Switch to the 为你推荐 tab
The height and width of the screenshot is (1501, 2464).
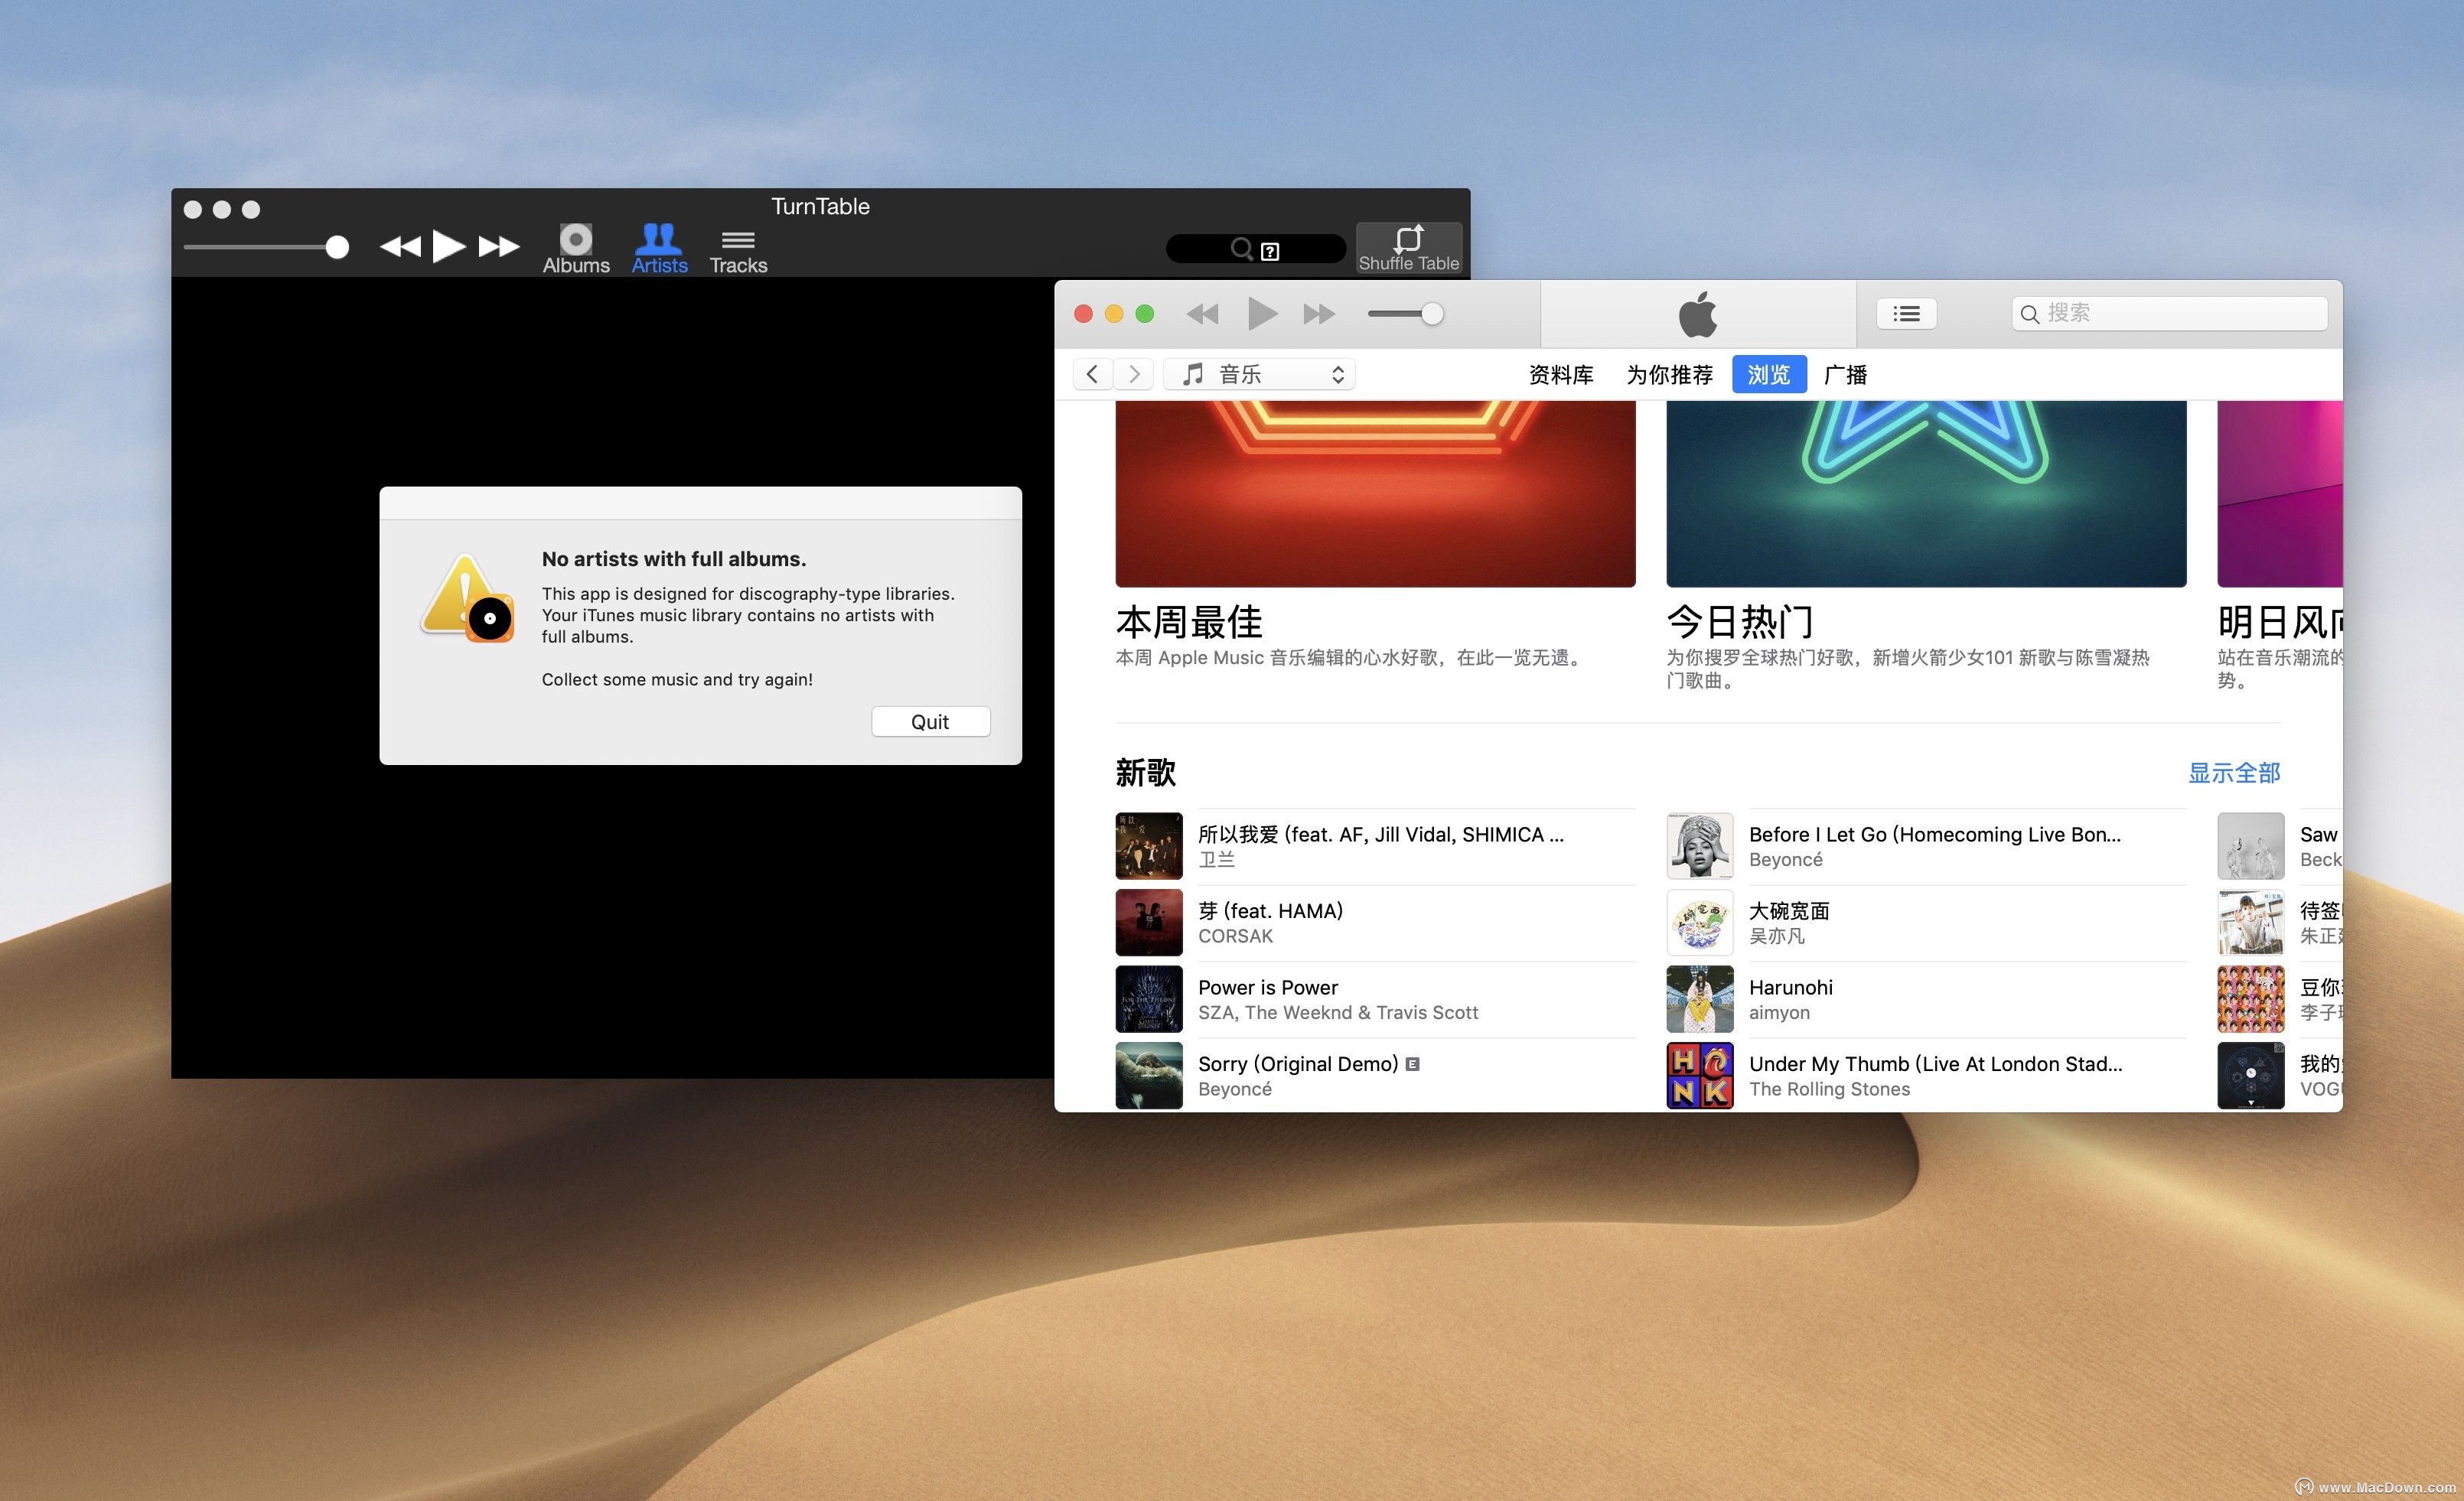pyautogui.click(x=1669, y=375)
